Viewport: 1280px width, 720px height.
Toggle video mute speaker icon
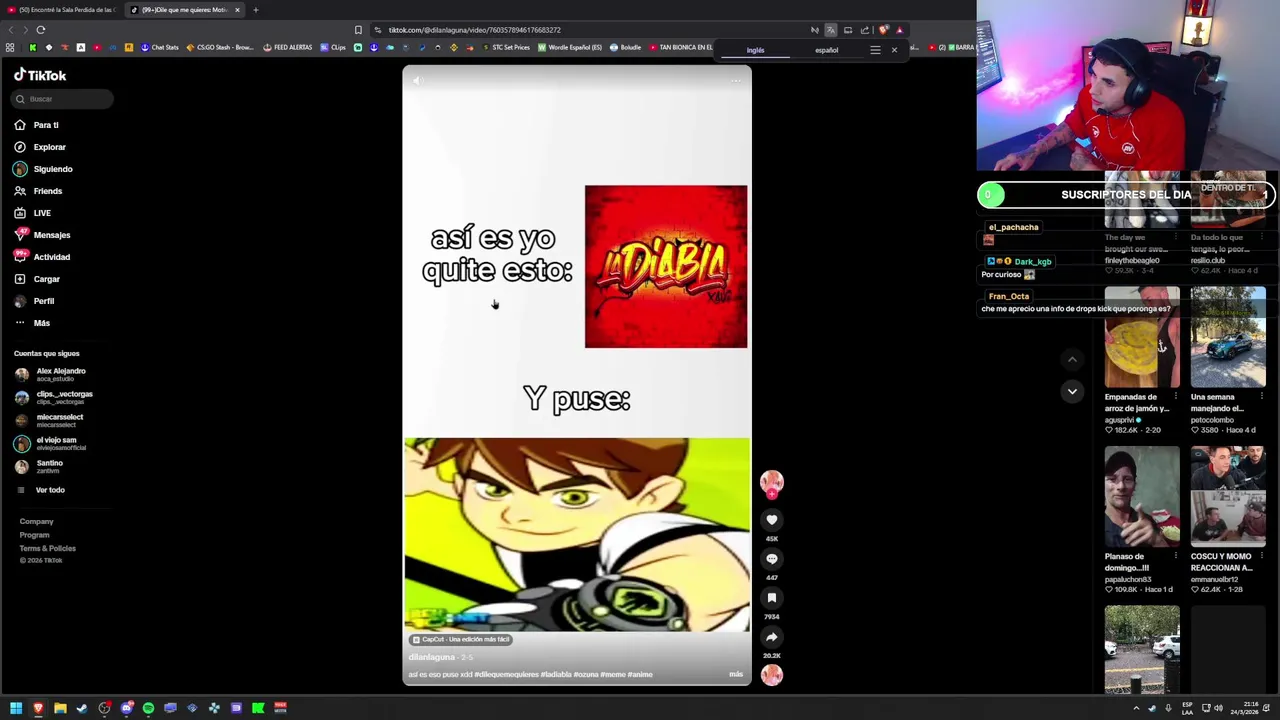tap(417, 81)
